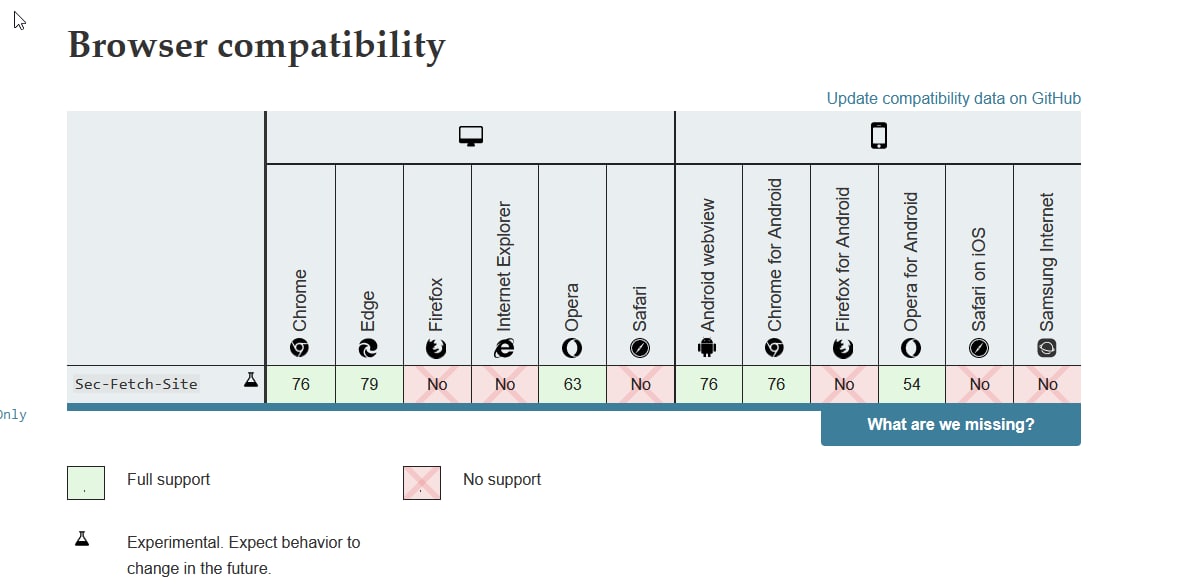Screen dimensions: 1195x585
Task: Click the Chrome browser icon
Action: pyautogui.click(x=300, y=348)
